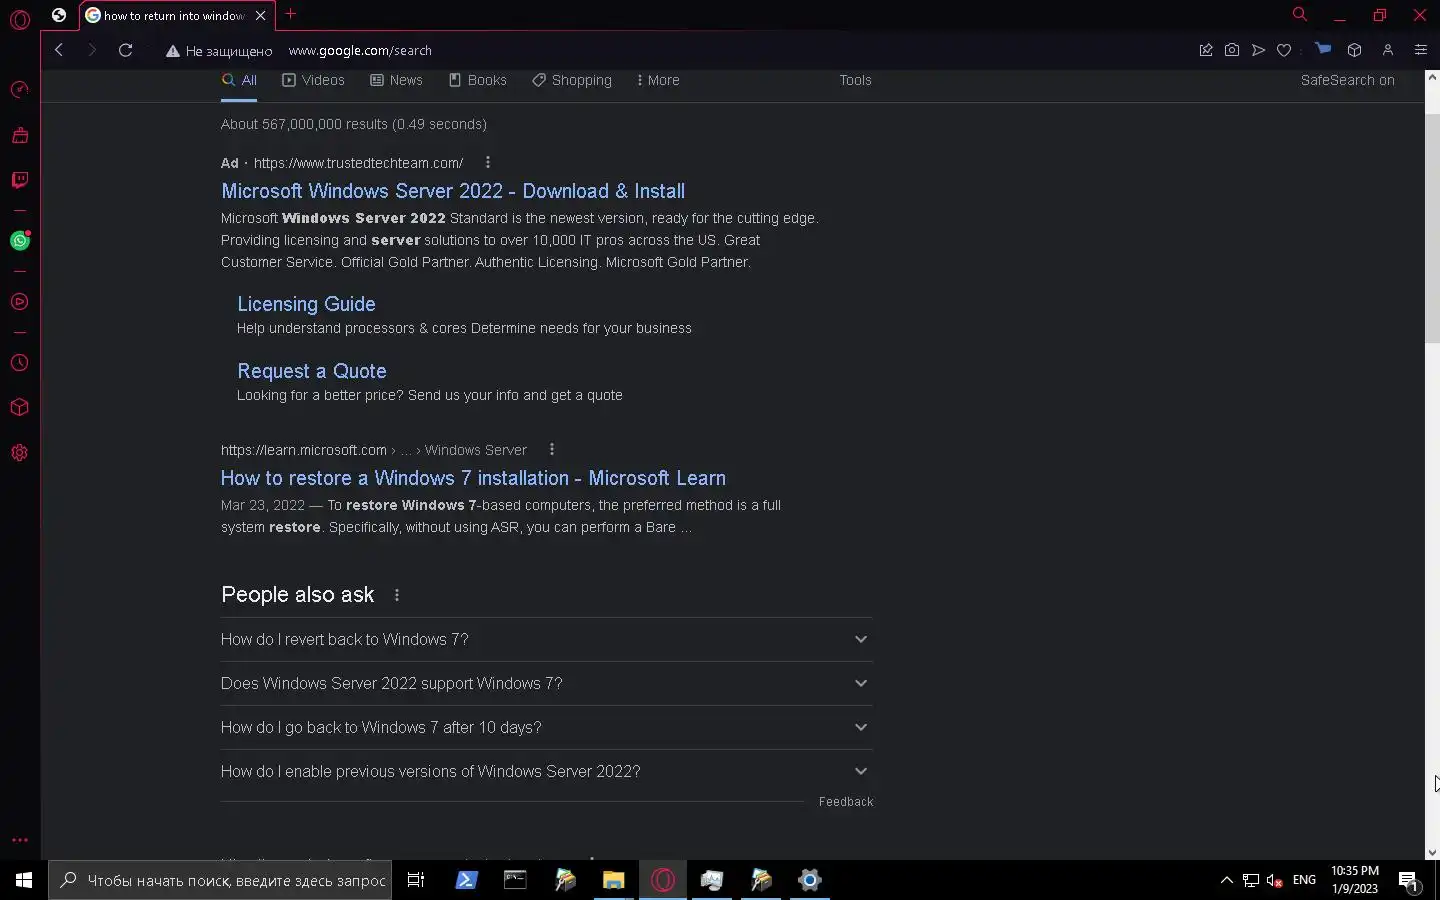Open Easy Setup sliders icon

point(1420,50)
